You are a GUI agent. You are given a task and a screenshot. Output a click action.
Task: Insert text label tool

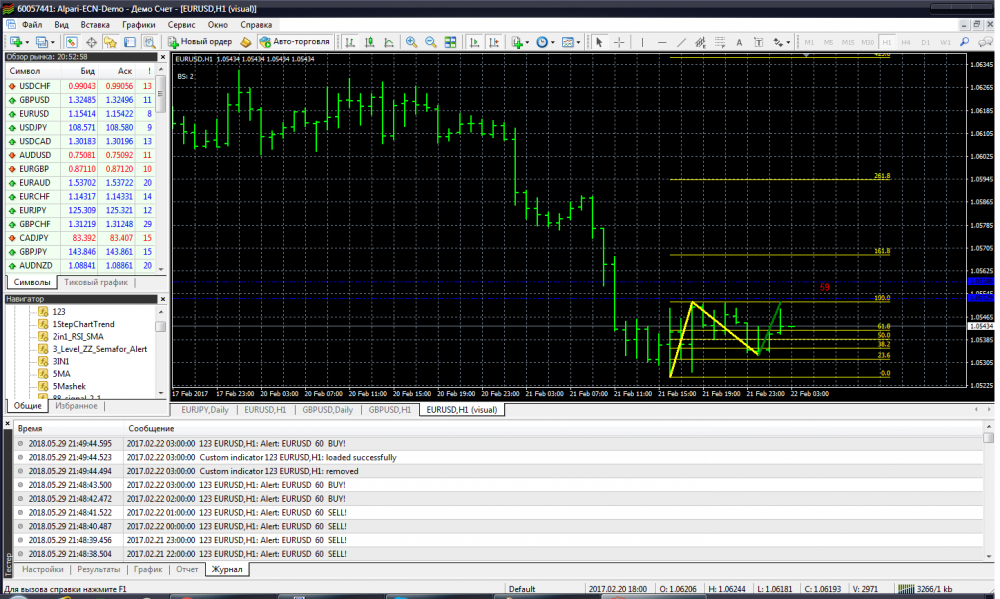coord(758,42)
